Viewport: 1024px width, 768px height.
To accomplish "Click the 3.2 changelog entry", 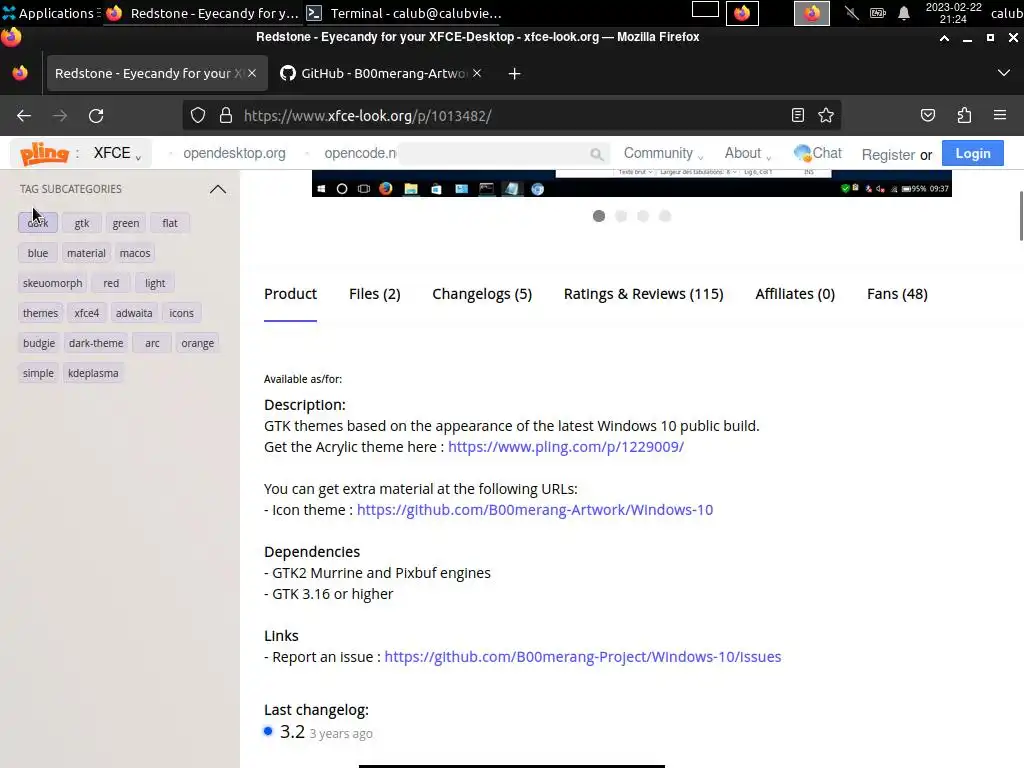I will [293, 732].
